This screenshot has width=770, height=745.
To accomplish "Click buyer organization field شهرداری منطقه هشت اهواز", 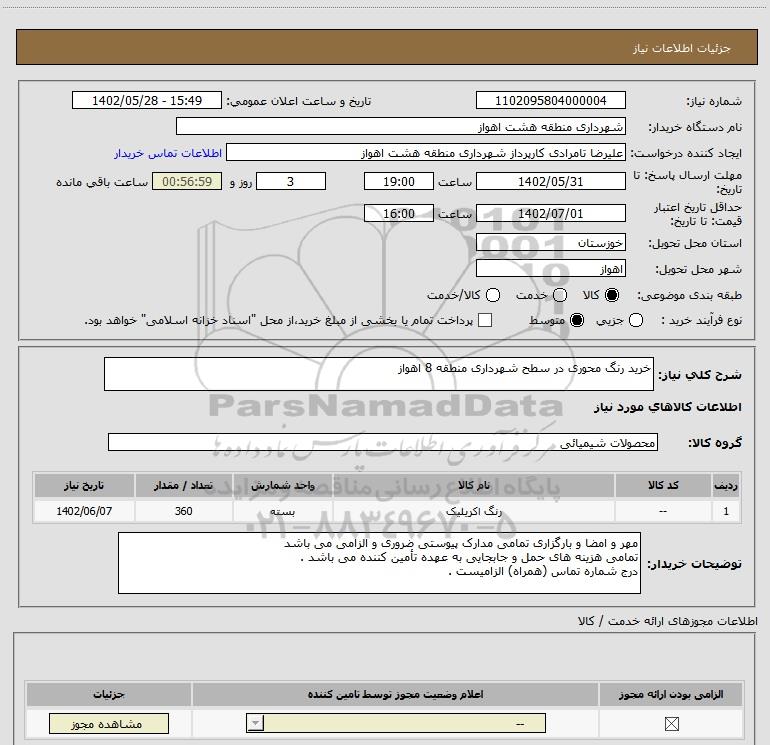I will (x=401, y=126).
